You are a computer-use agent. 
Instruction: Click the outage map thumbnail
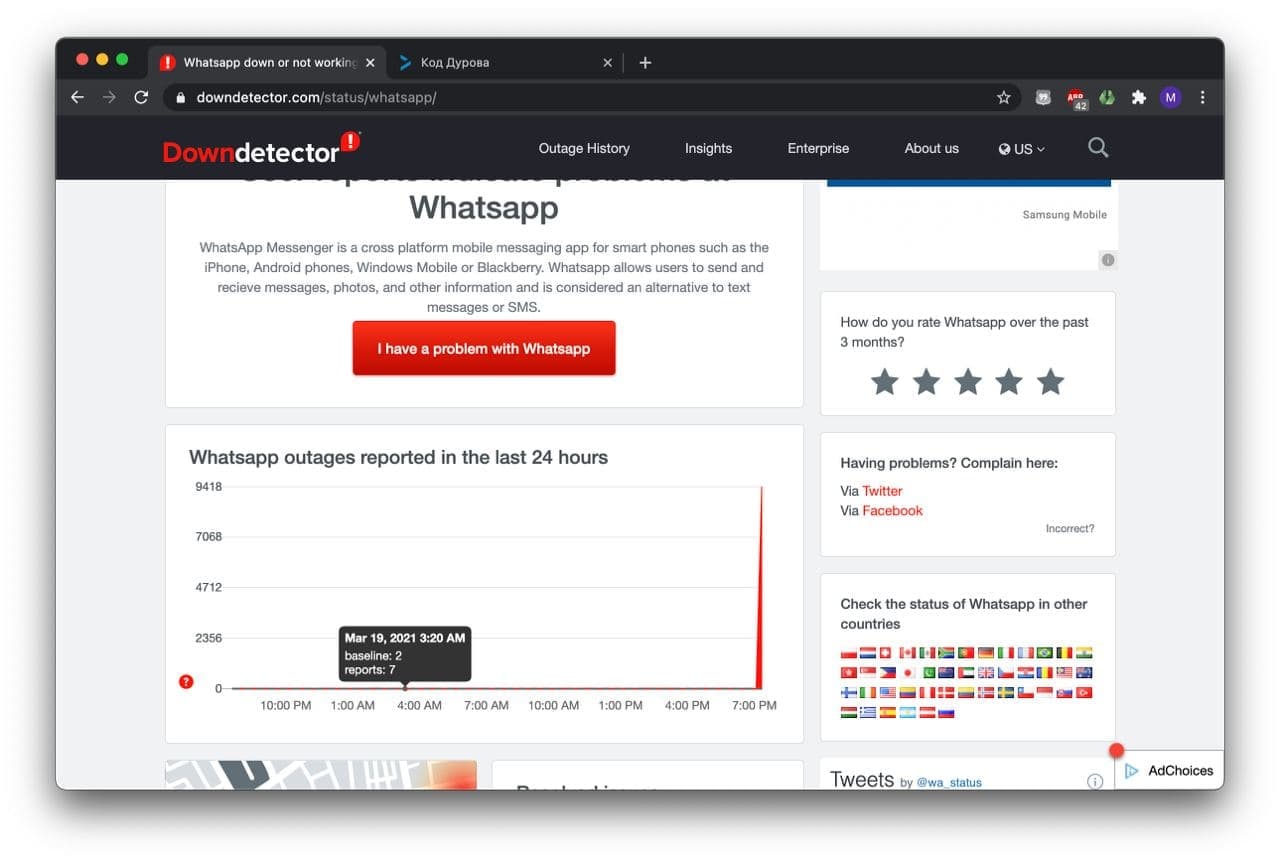[x=321, y=774]
